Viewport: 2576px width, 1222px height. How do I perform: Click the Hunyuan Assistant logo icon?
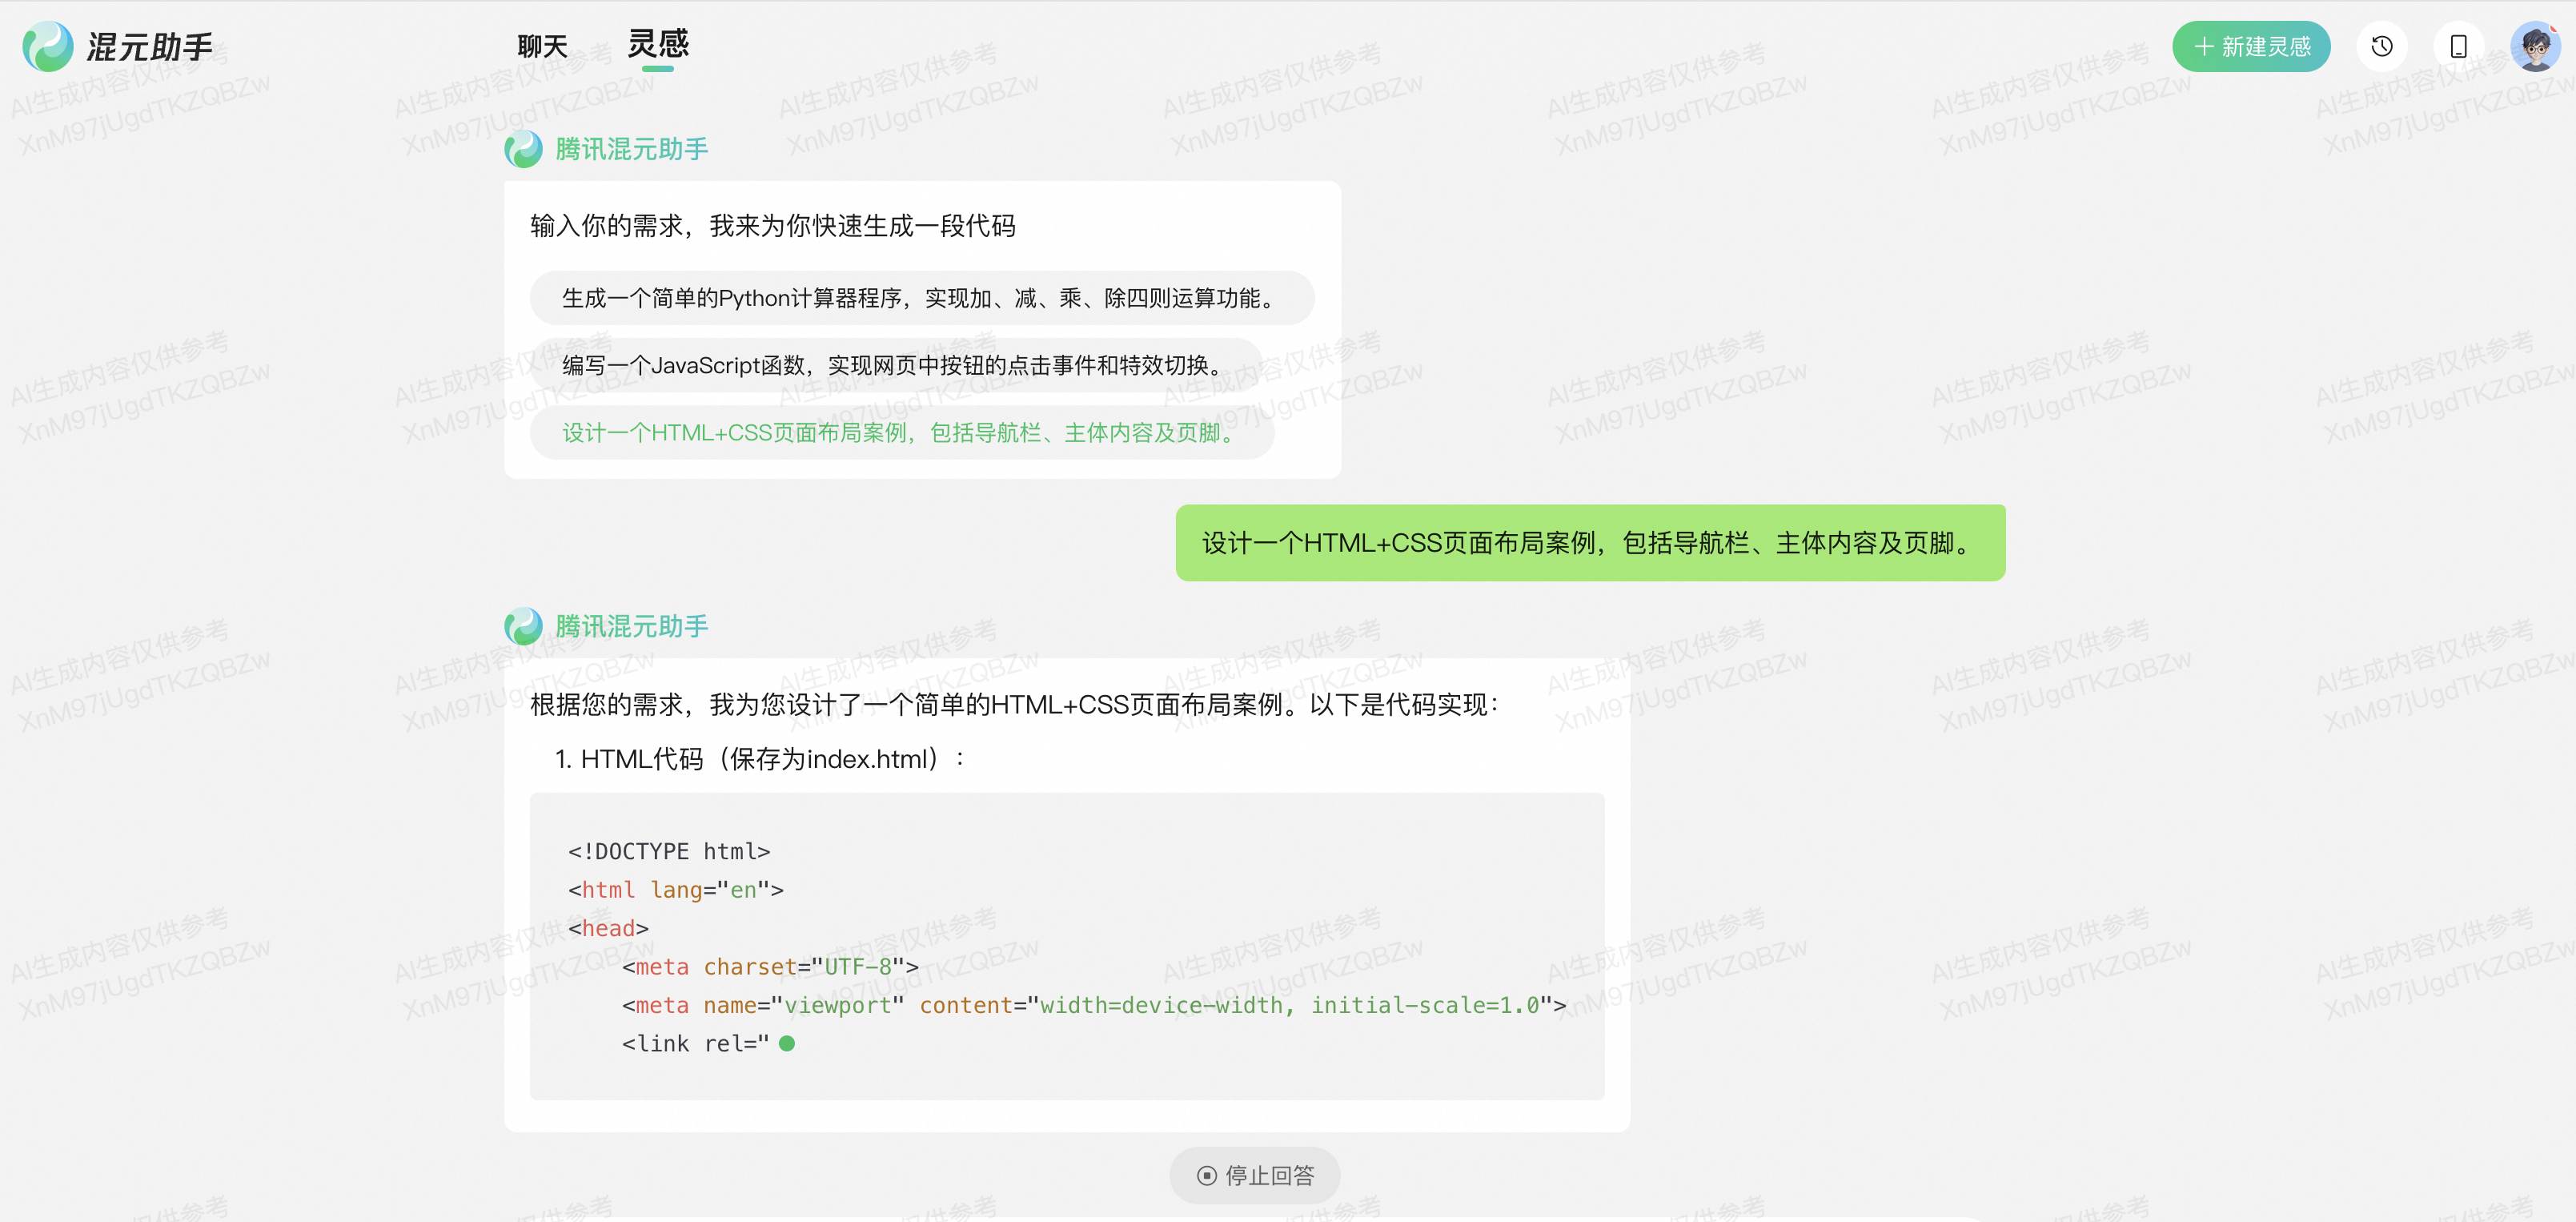[48, 47]
